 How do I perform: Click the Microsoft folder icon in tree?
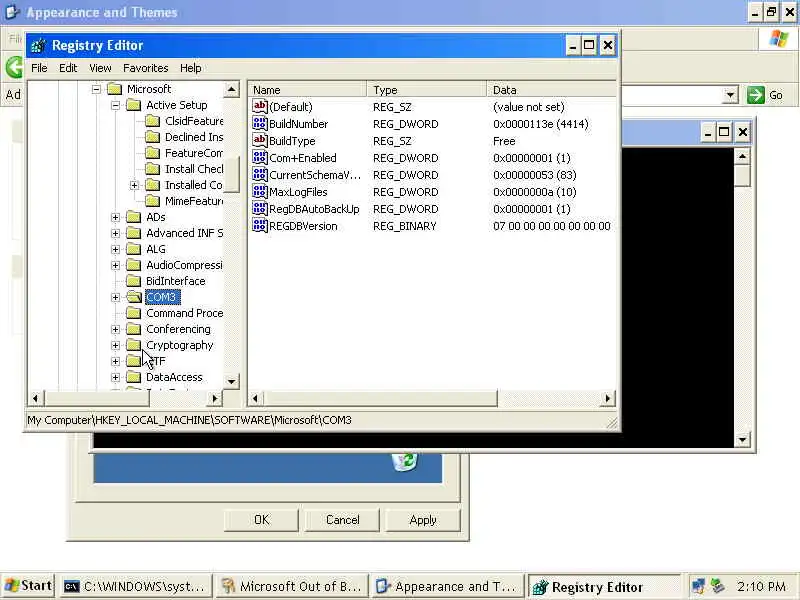(x=115, y=89)
